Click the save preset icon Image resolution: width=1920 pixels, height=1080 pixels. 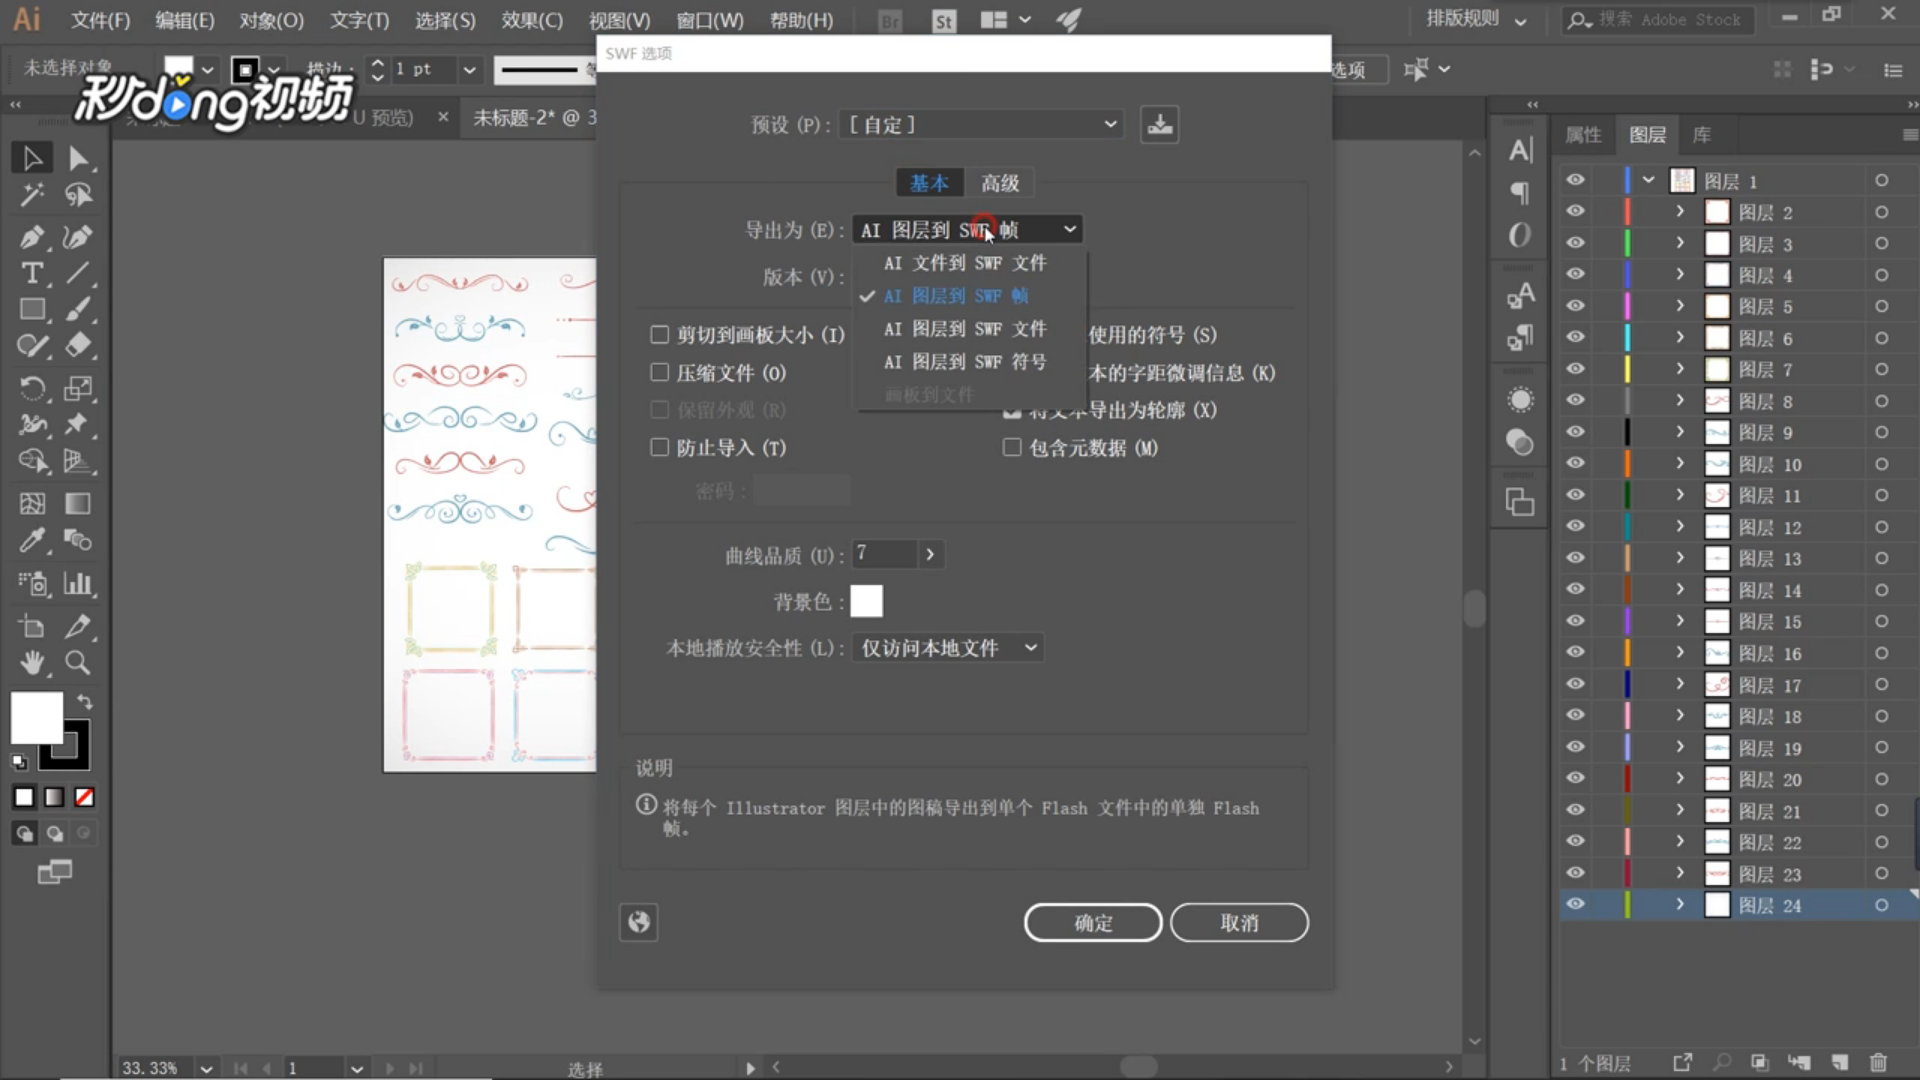(1159, 125)
